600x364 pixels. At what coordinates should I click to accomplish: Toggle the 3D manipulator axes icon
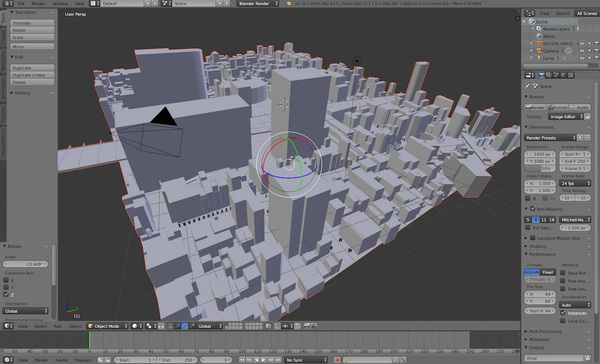tap(170, 326)
